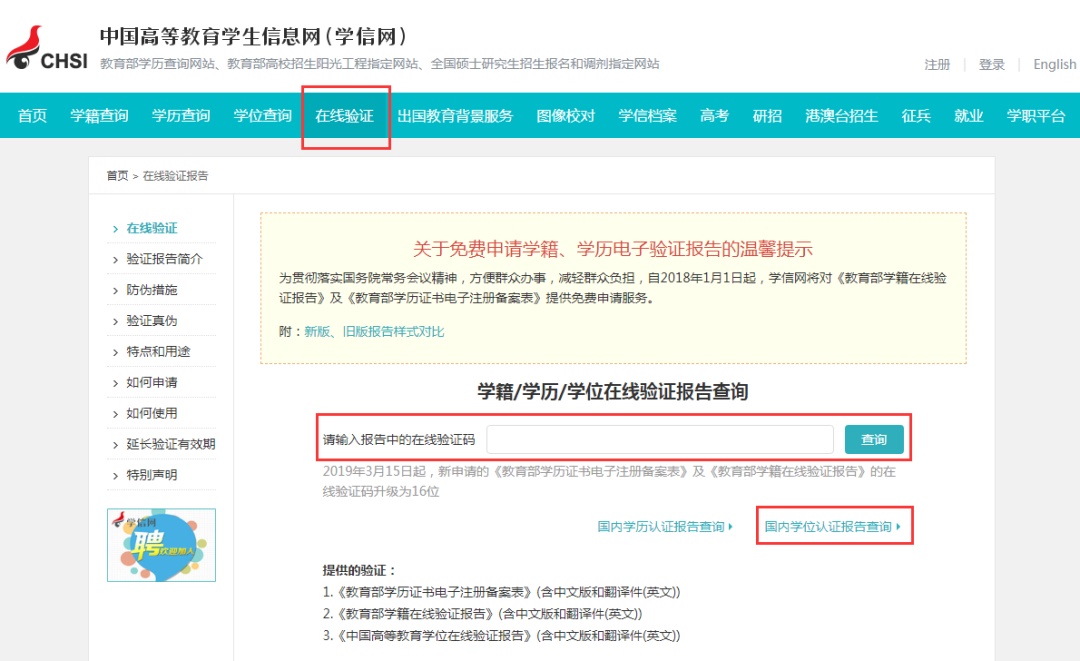Open the 在线验证 navigation tab
Viewport: 1080px width, 661px height.
pyautogui.click(x=344, y=116)
